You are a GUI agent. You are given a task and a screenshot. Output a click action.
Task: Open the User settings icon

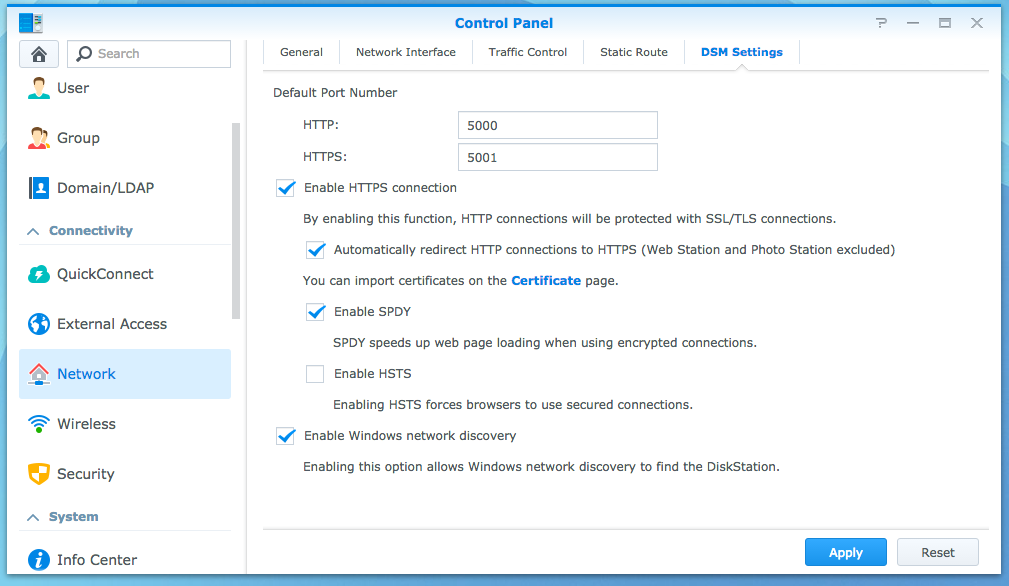(39, 88)
